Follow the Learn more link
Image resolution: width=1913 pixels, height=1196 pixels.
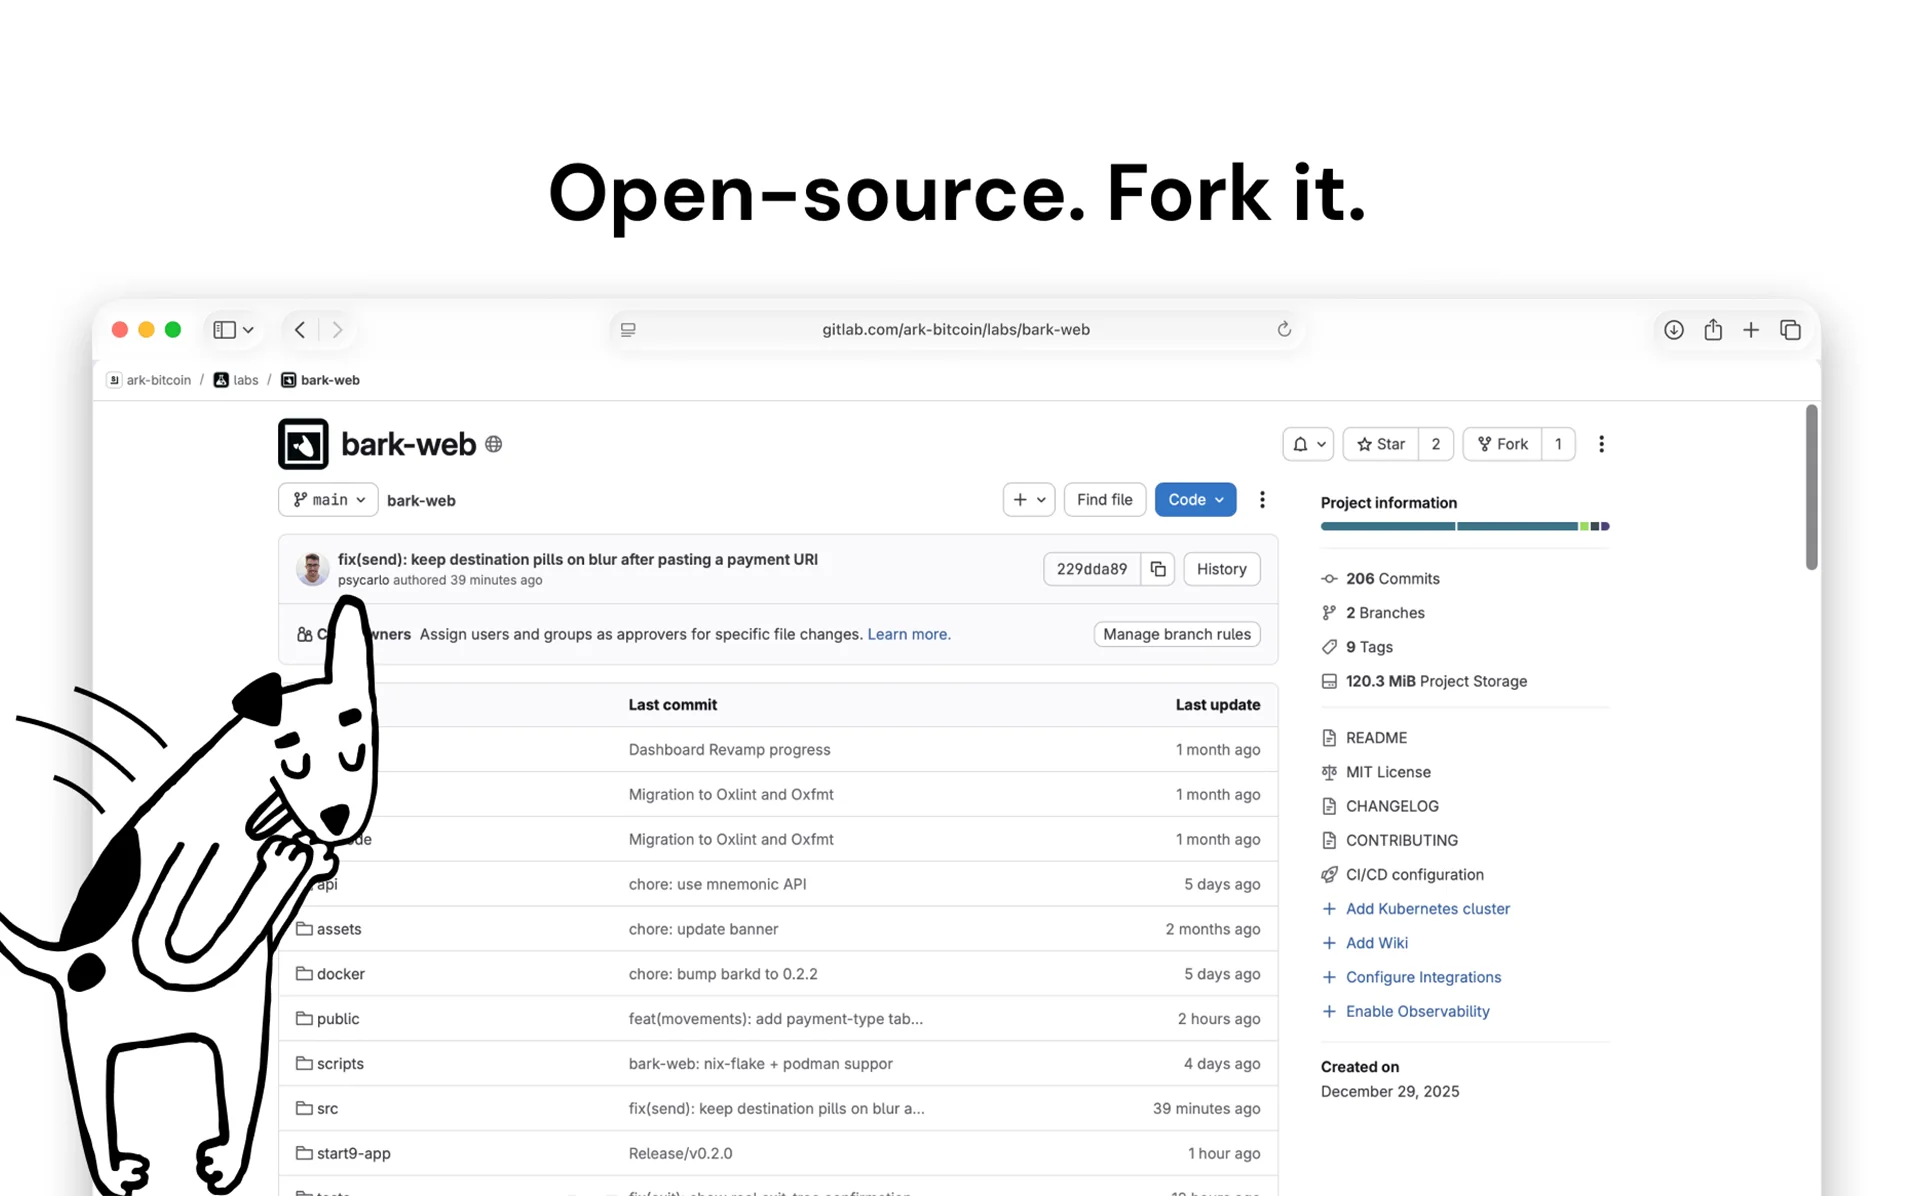(x=908, y=634)
